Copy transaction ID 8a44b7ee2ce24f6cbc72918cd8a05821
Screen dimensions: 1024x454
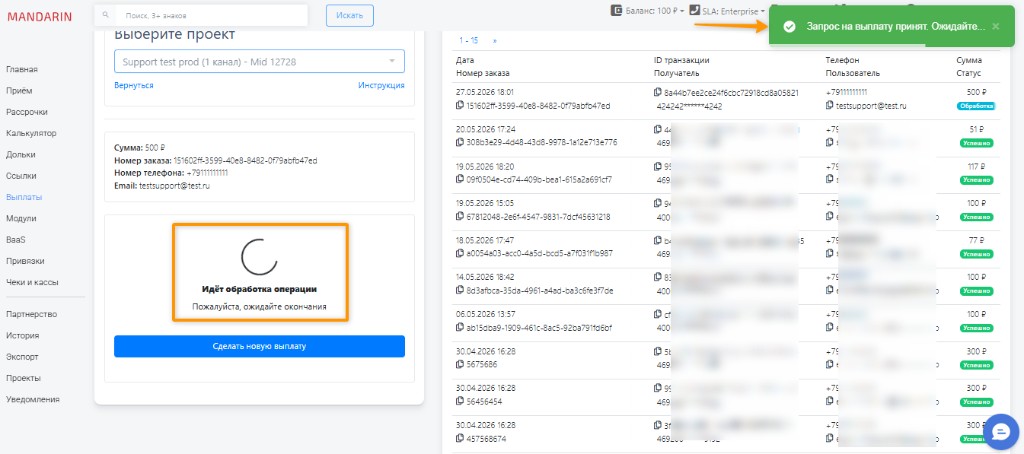pyautogui.click(x=658, y=92)
